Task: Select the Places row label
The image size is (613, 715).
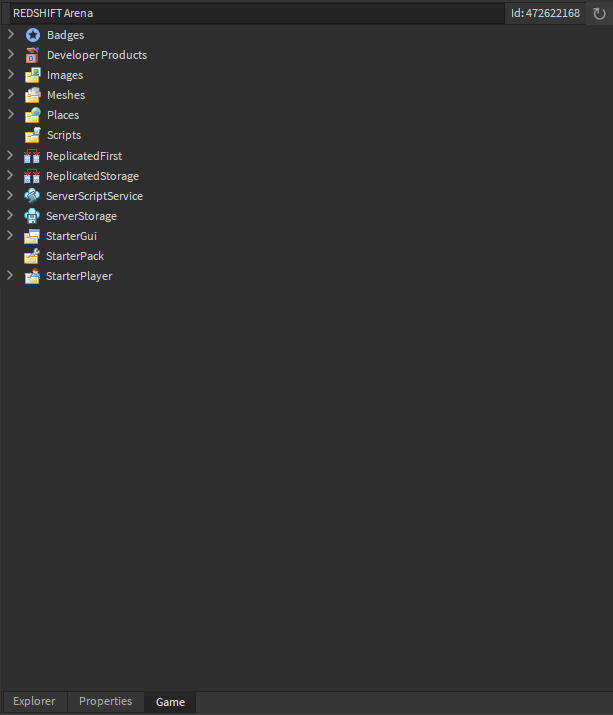Action: pyautogui.click(x=63, y=115)
